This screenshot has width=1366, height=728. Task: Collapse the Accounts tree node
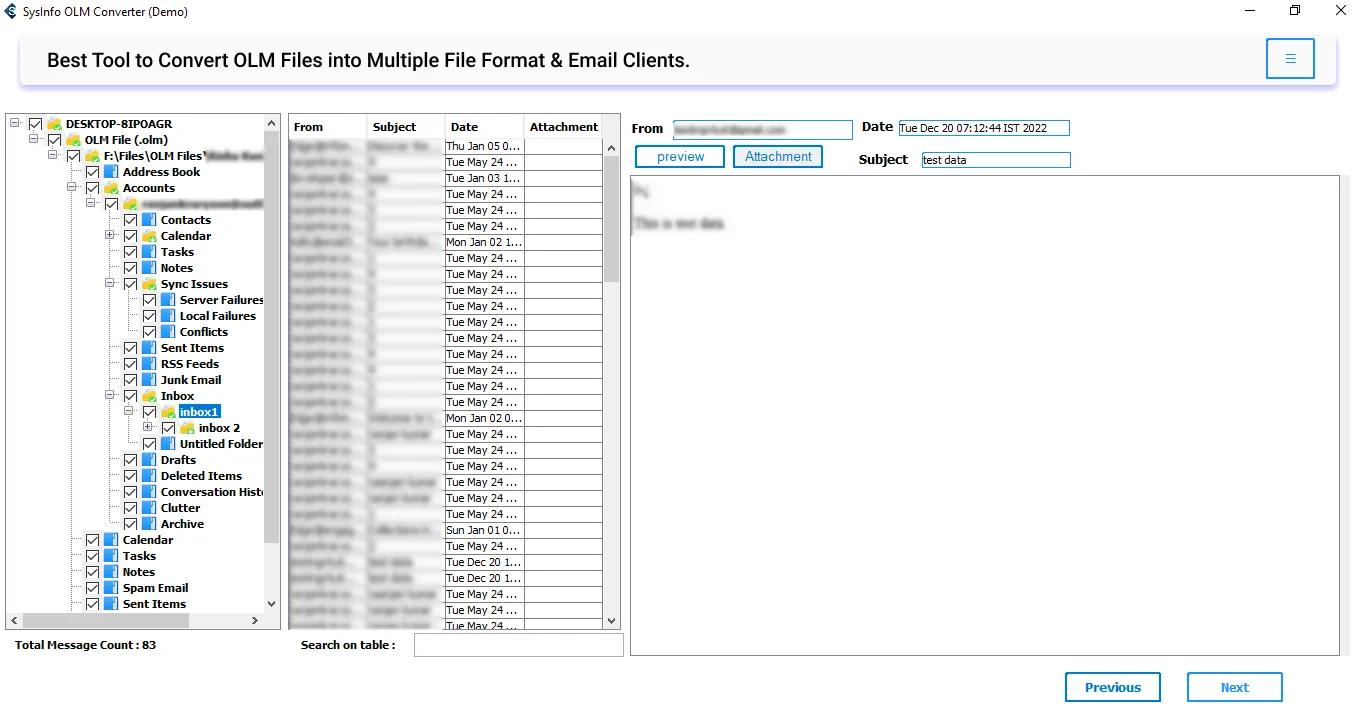72,188
